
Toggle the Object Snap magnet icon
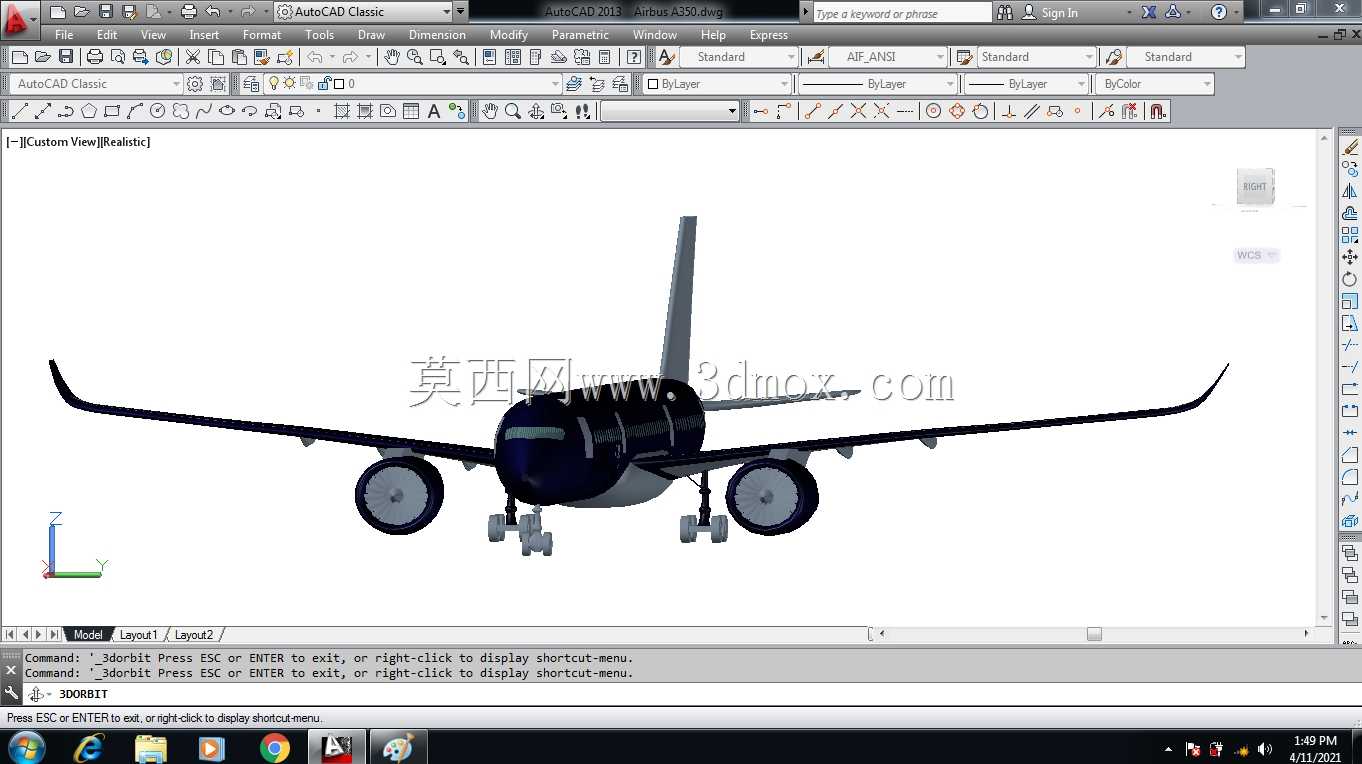[1158, 111]
